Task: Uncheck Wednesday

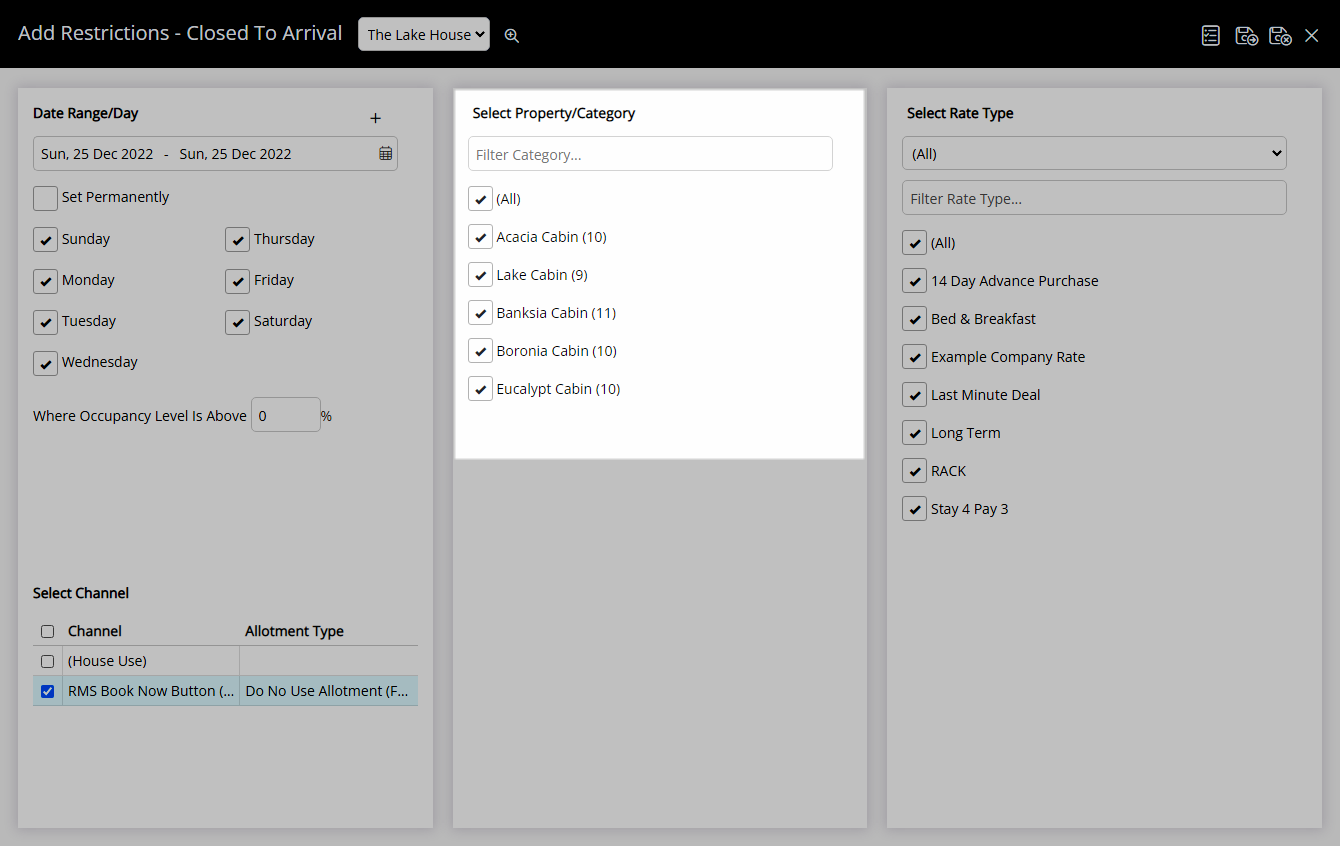Action: tap(45, 363)
